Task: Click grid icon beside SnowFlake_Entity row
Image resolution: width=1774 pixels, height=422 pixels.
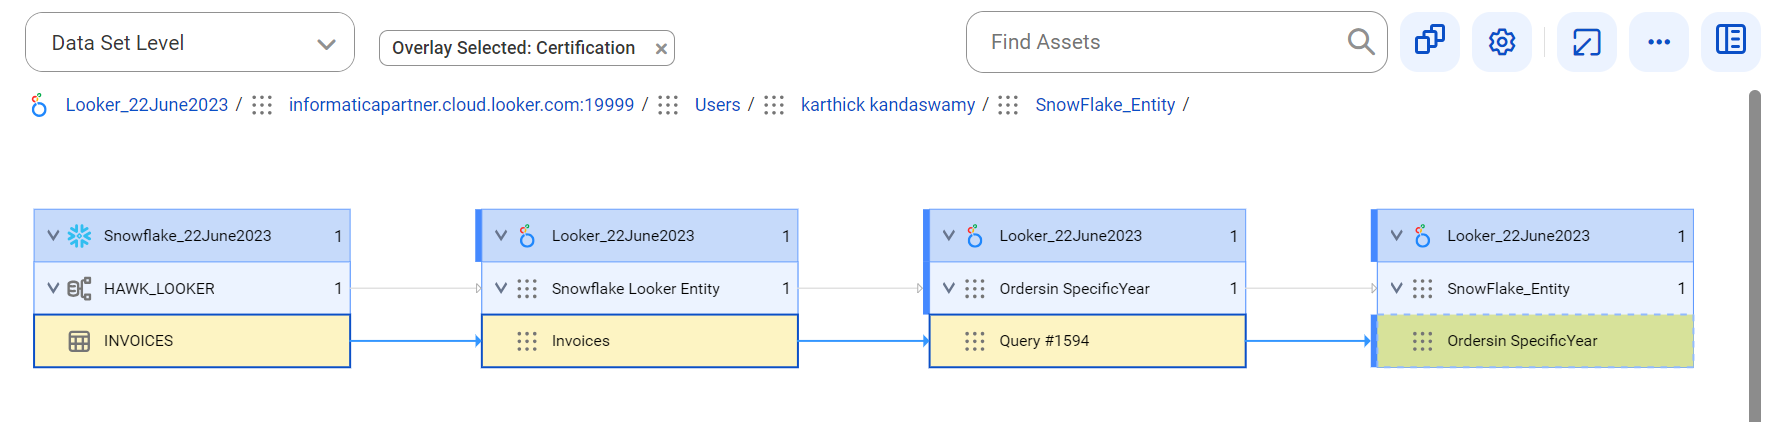Action: click(1423, 288)
